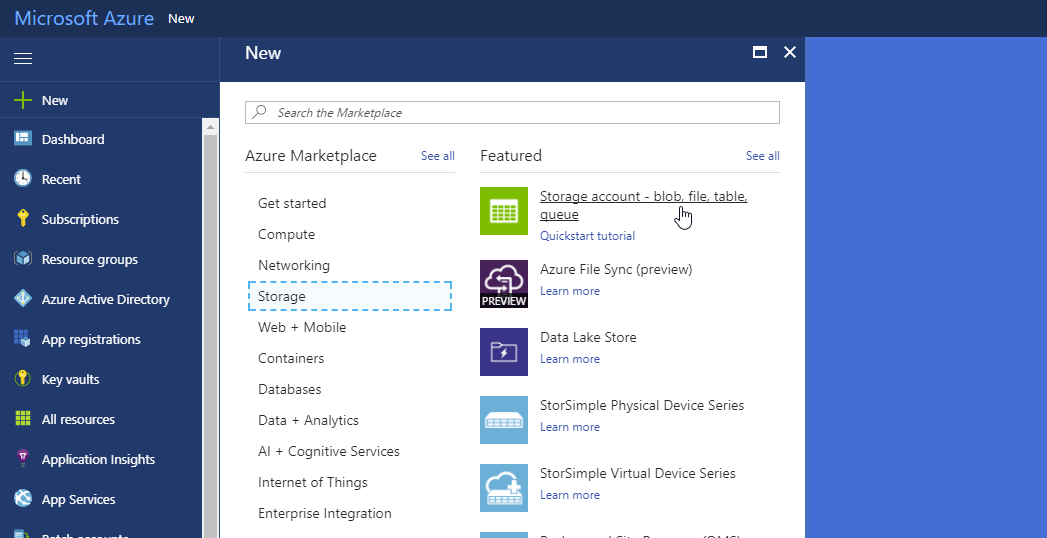Image resolution: width=1047 pixels, height=538 pixels.
Task: Click the Resource groups cube icon
Action: coord(23,259)
